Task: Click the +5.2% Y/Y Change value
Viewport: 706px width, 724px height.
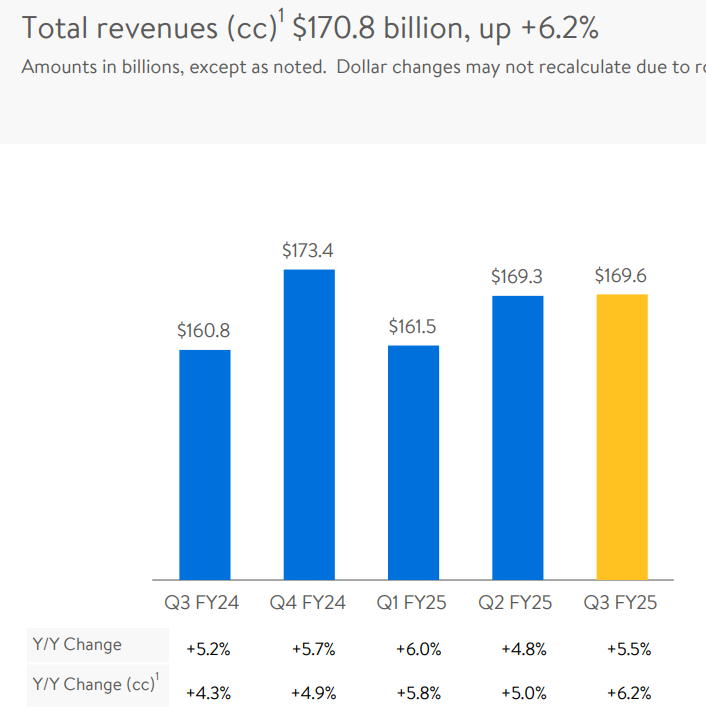Action: pos(208,650)
